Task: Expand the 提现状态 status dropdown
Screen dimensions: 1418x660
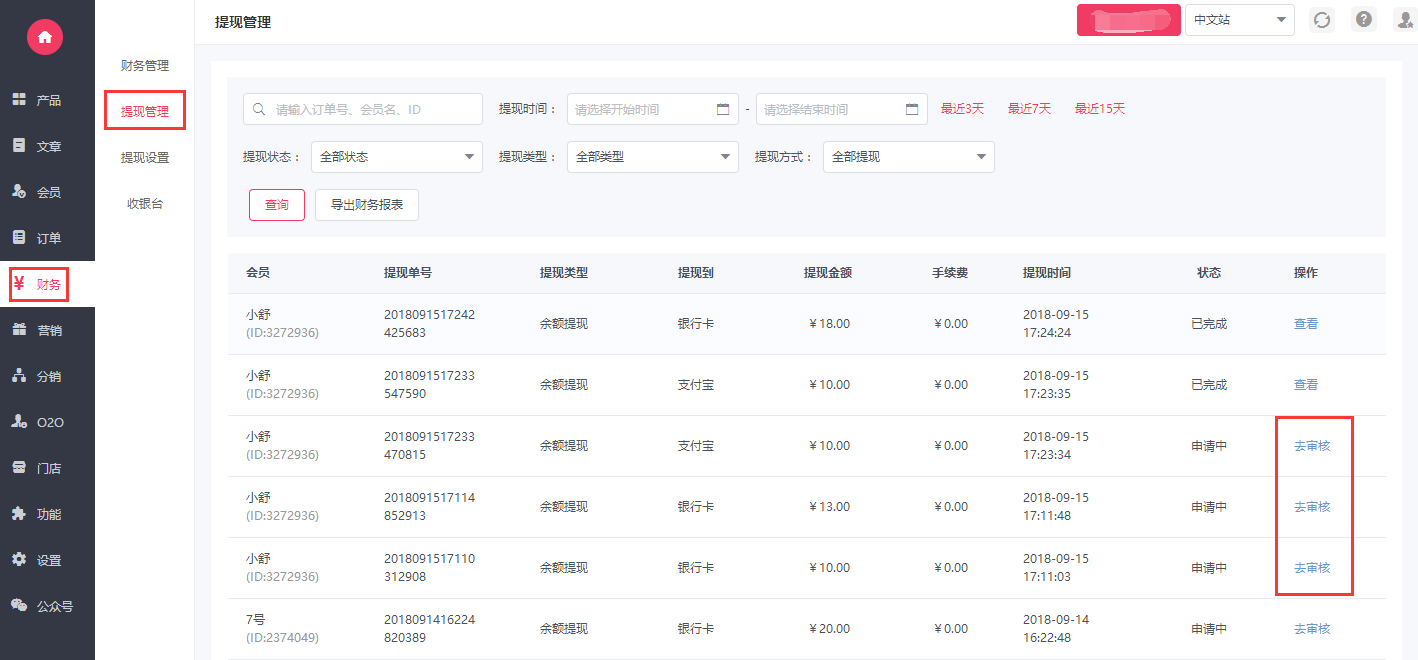Action: point(397,157)
